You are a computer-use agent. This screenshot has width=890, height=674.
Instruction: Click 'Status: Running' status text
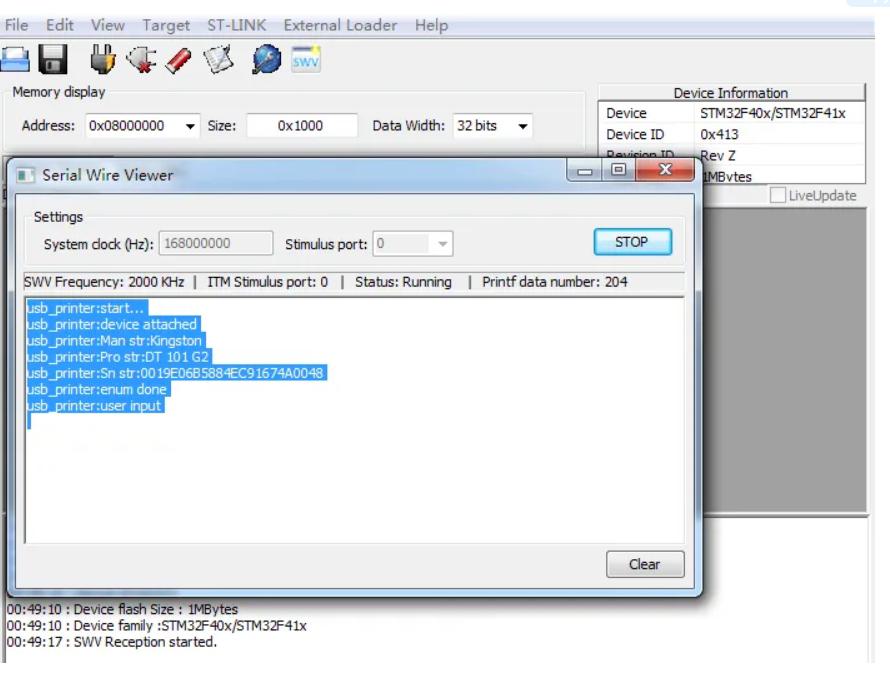click(x=403, y=282)
